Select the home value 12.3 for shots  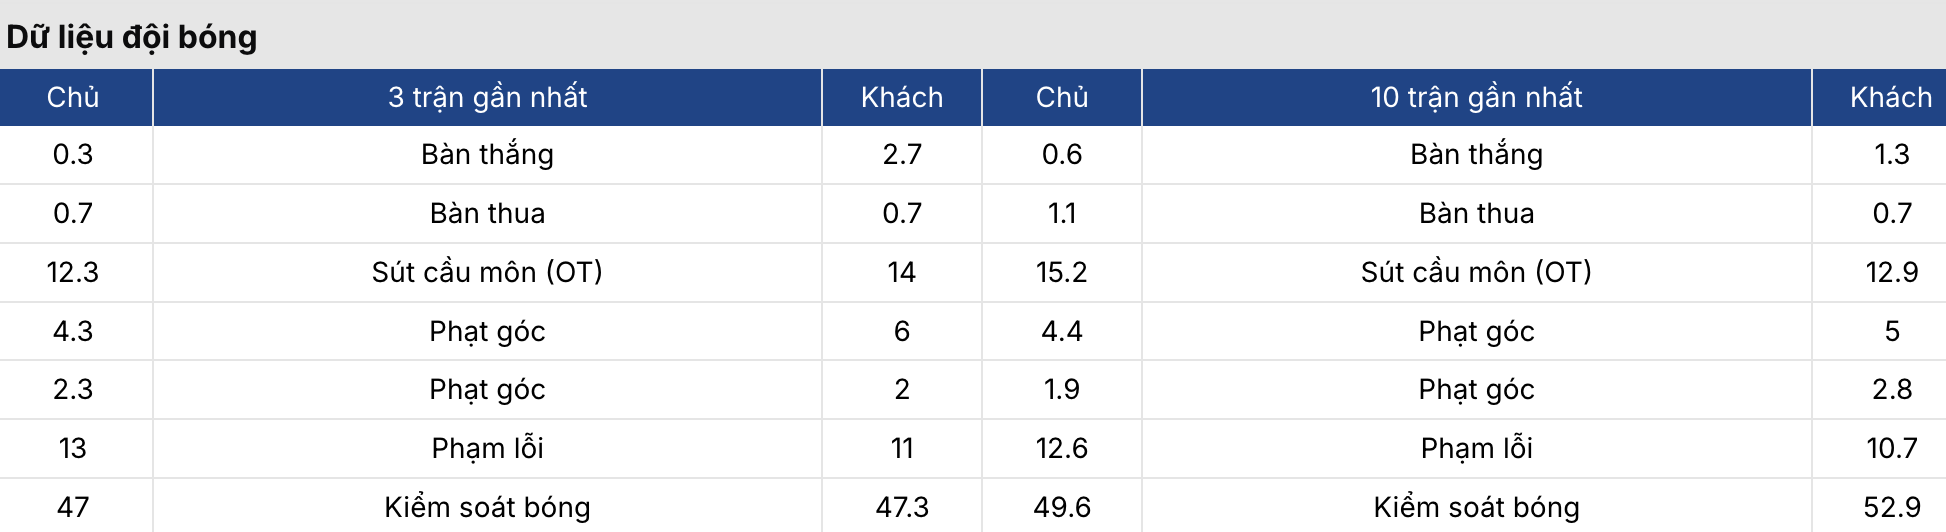point(73,272)
